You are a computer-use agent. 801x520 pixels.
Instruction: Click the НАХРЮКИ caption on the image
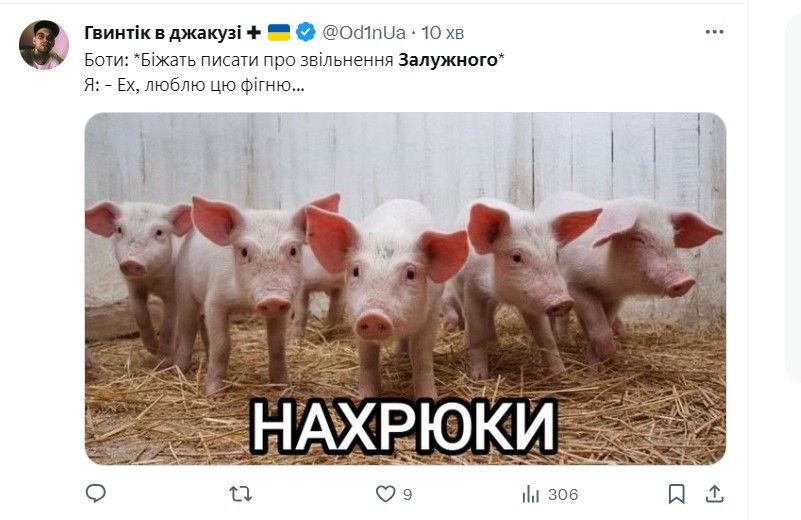(404, 427)
